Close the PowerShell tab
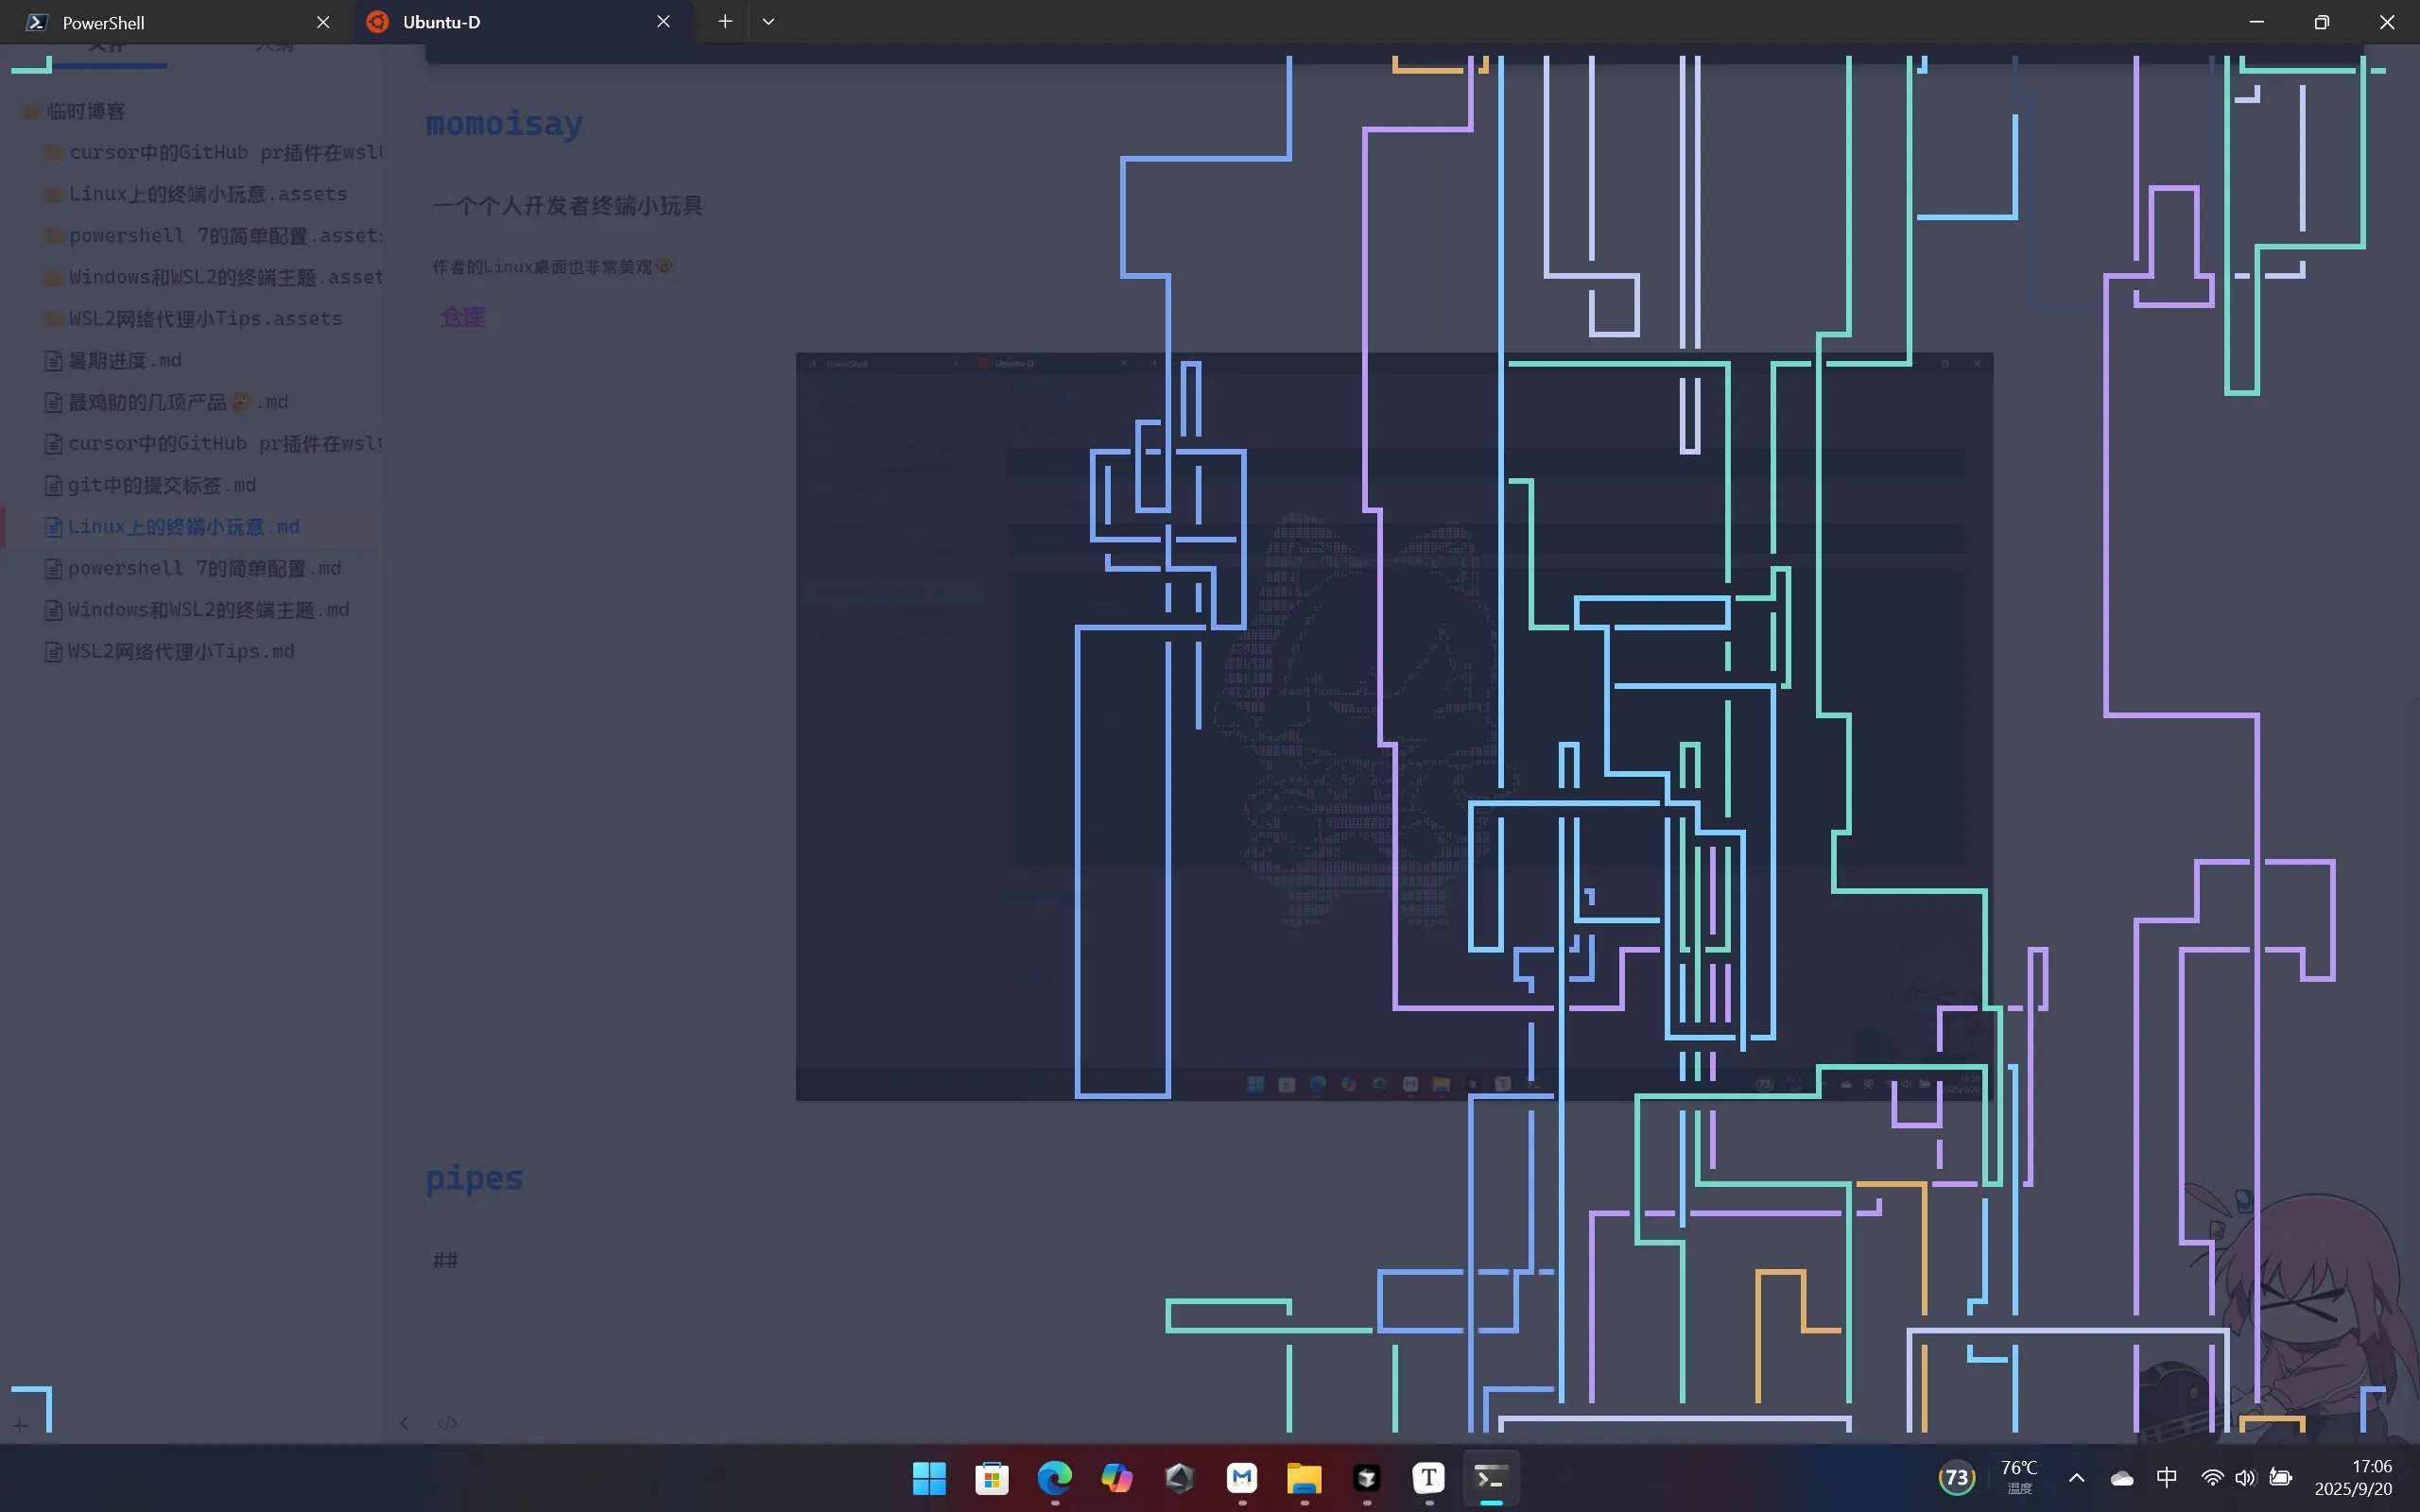 pyautogui.click(x=323, y=22)
